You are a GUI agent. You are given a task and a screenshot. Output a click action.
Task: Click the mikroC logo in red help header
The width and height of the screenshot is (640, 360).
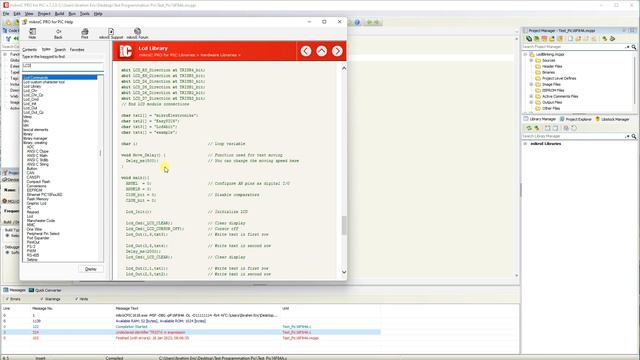[126, 51]
